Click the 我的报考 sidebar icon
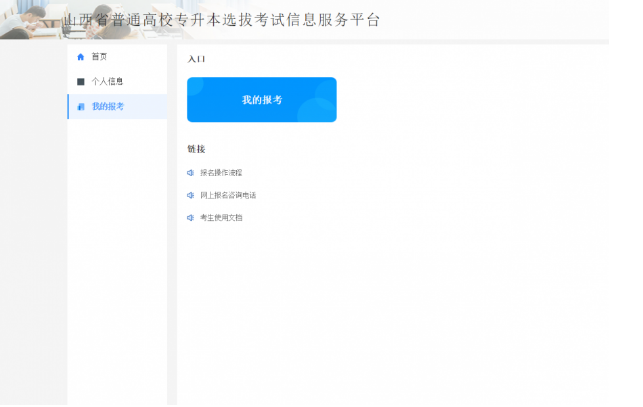This screenshot has width=643, height=407. pyautogui.click(x=80, y=107)
